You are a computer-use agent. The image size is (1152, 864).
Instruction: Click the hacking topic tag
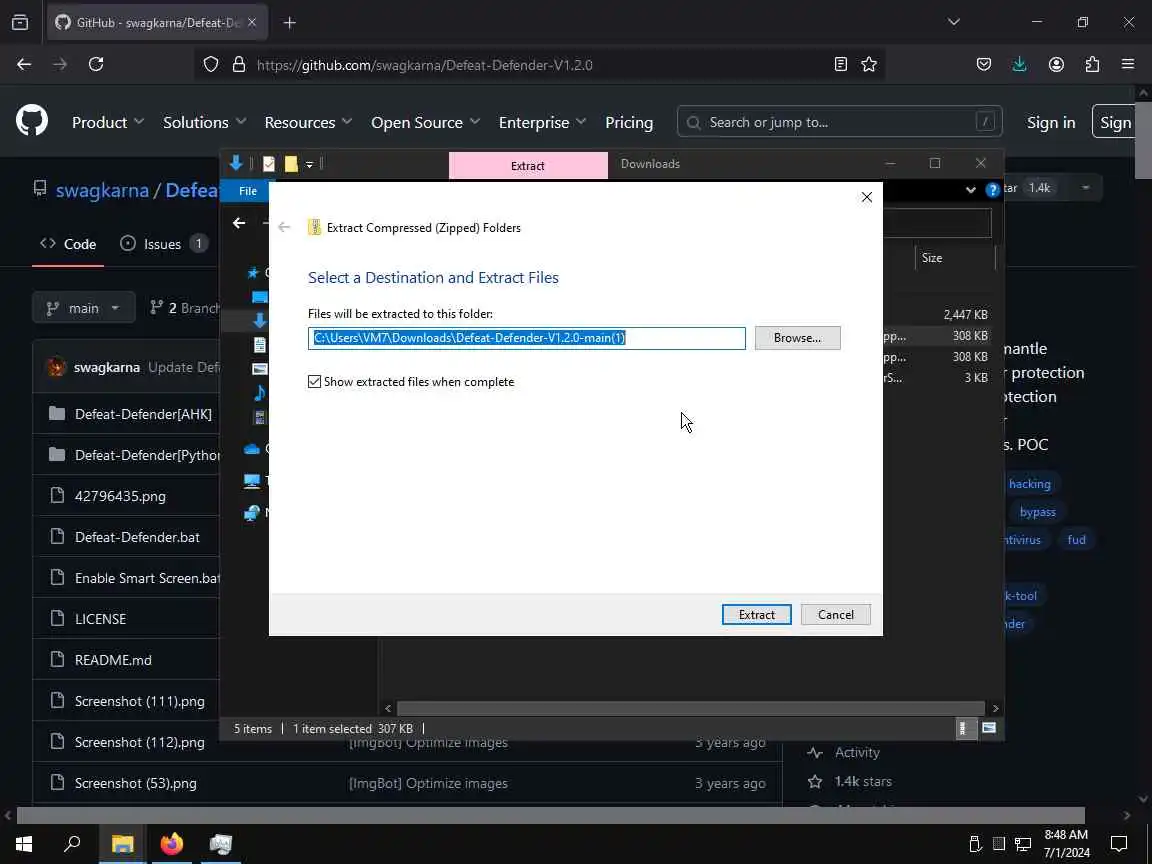[1029, 483]
